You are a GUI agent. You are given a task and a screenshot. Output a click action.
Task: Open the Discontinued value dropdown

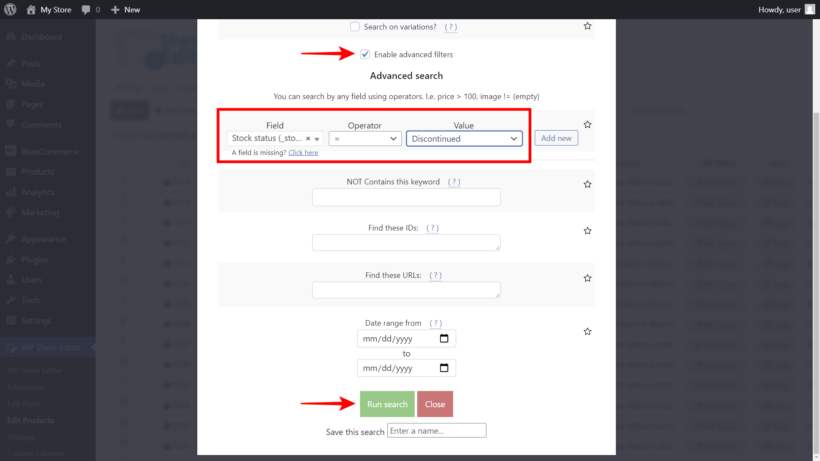pos(464,139)
